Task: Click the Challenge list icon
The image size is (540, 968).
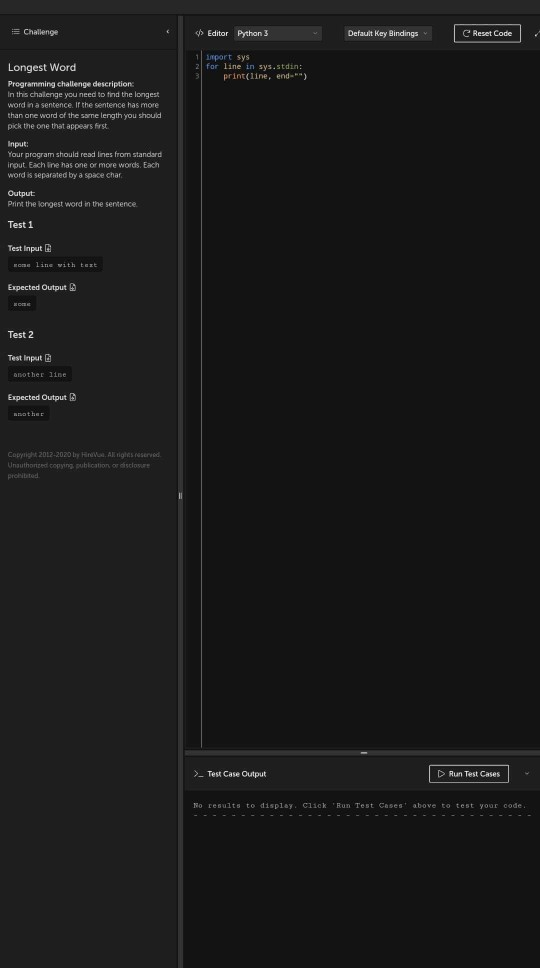Action: 15,31
